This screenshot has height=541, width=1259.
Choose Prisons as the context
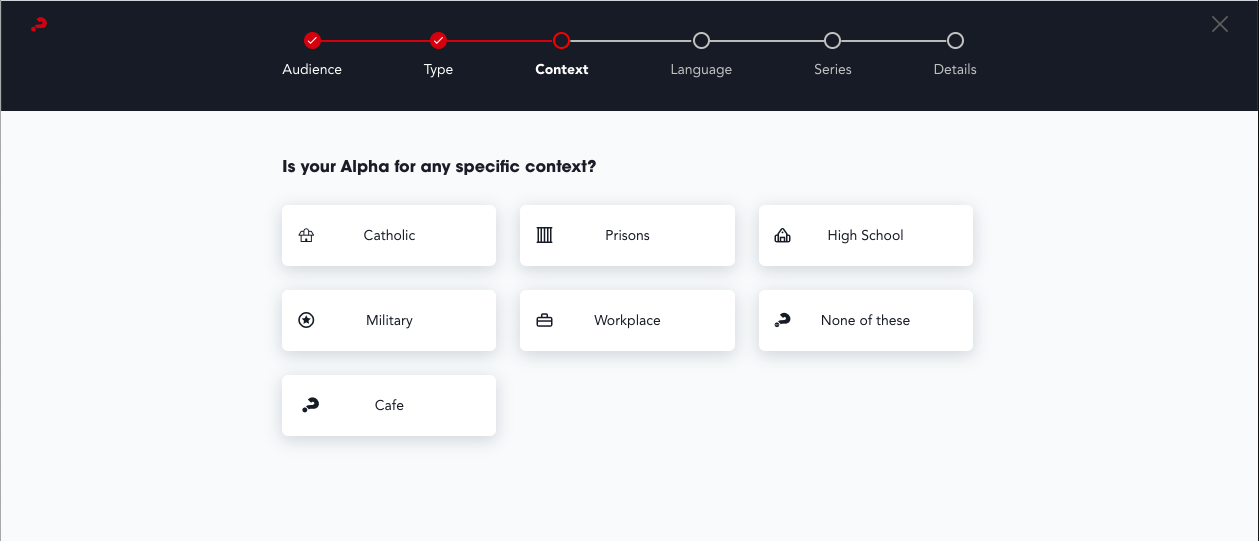tap(627, 236)
